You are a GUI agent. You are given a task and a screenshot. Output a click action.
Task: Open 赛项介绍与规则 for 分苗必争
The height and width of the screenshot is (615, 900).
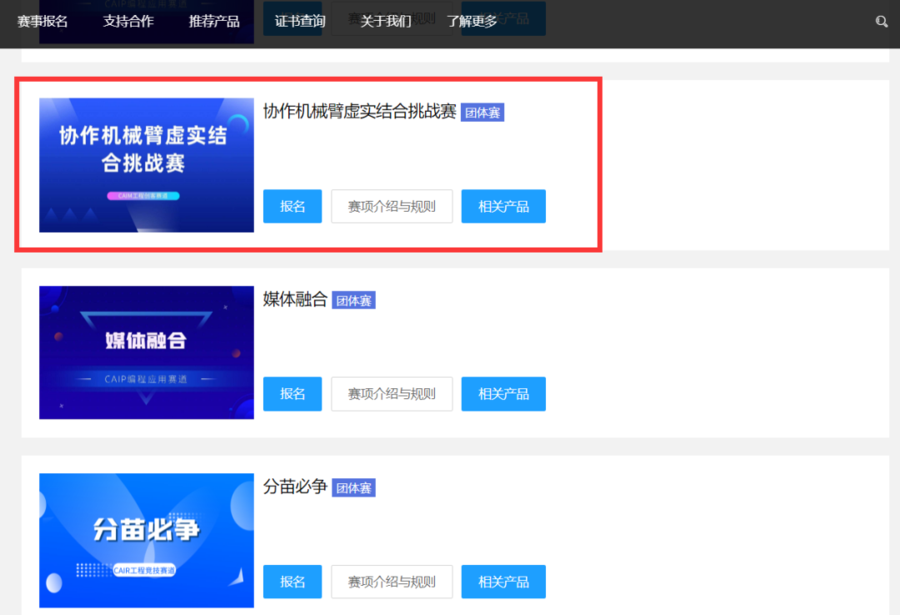(x=391, y=582)
